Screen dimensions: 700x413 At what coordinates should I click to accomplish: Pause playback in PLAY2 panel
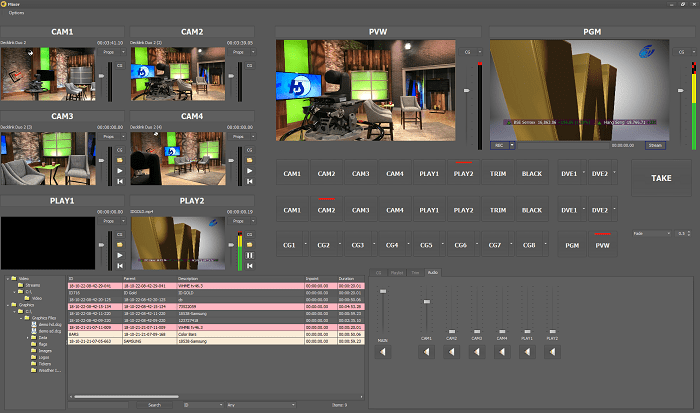[x=250, y=255]
